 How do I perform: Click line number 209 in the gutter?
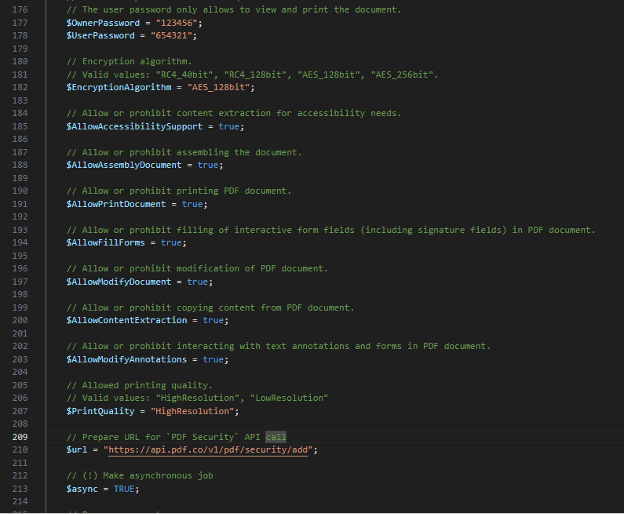point(20,437)
